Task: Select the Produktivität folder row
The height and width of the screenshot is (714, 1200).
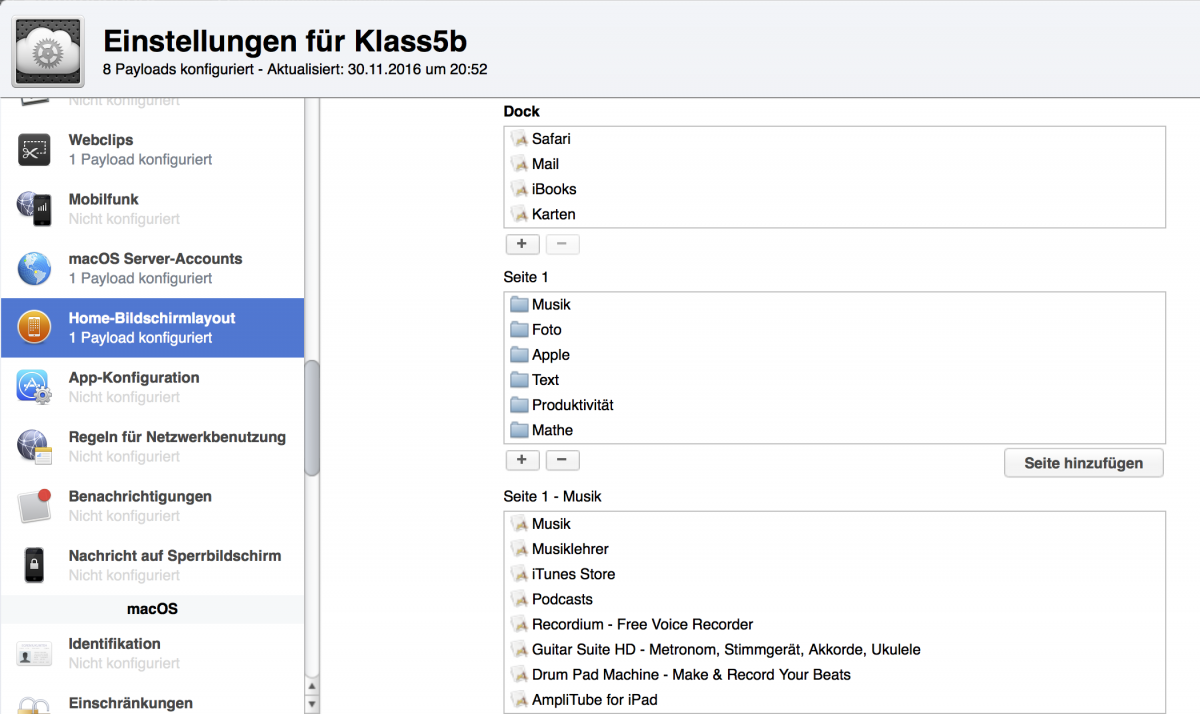Action: click(x=835, y=404)
